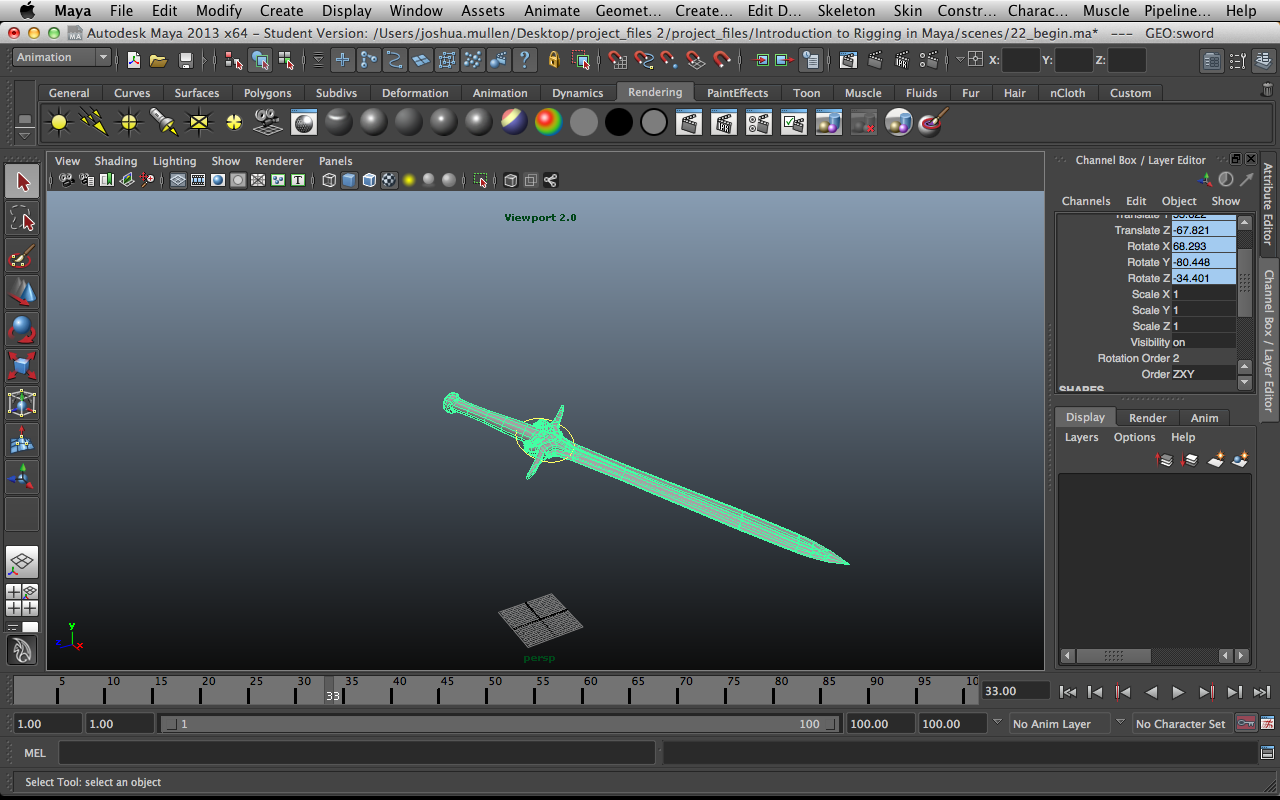Open the 3D Paint tool shelf icon
Viewport: 1280px width, 800px height.
point(933,123)
